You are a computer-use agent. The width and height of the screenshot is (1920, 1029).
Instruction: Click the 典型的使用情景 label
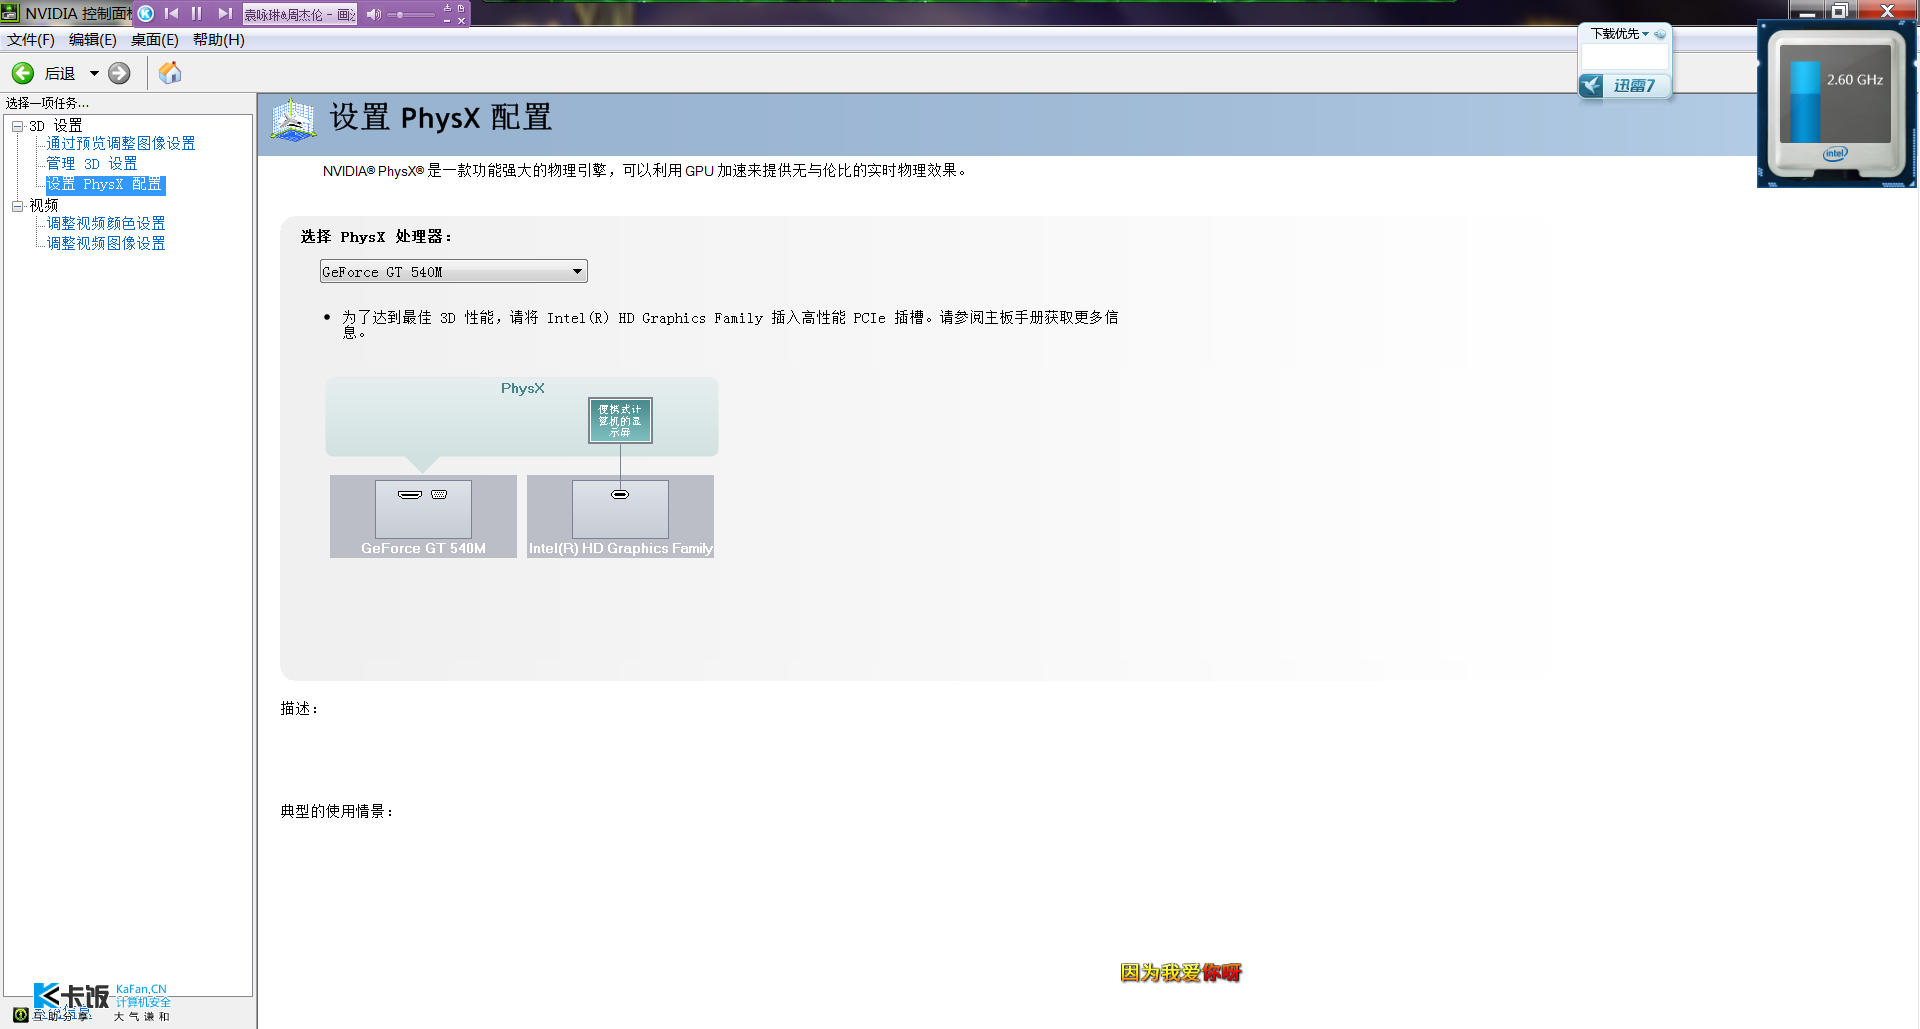pos(337,812)
